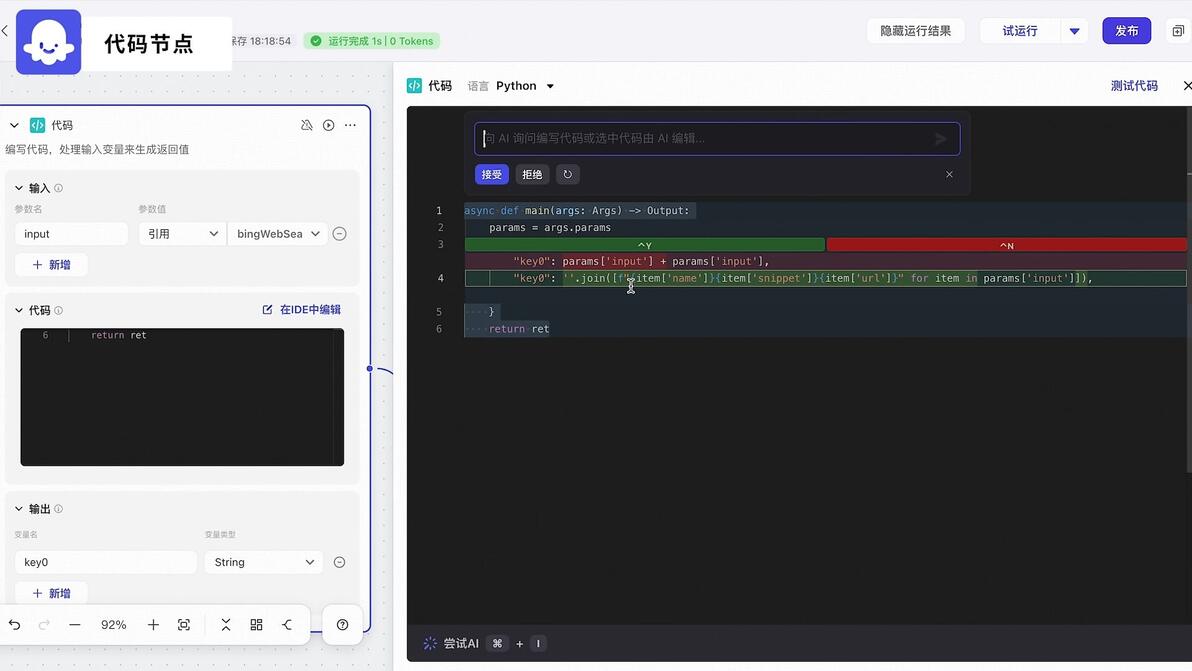Image resolution: width=1192 pixels, height=671 pixels.
Task: Remove the input parameter with minus icon
Action: click(340, 234)
